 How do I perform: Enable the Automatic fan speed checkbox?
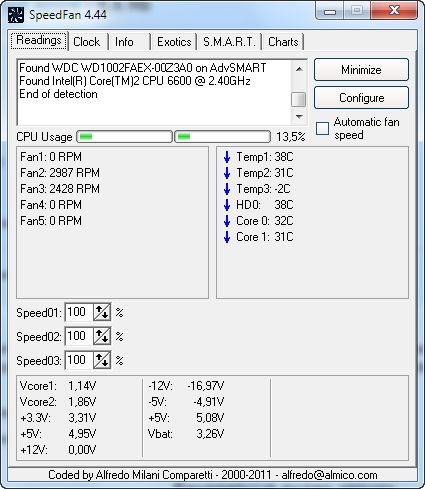pos(322,128)
